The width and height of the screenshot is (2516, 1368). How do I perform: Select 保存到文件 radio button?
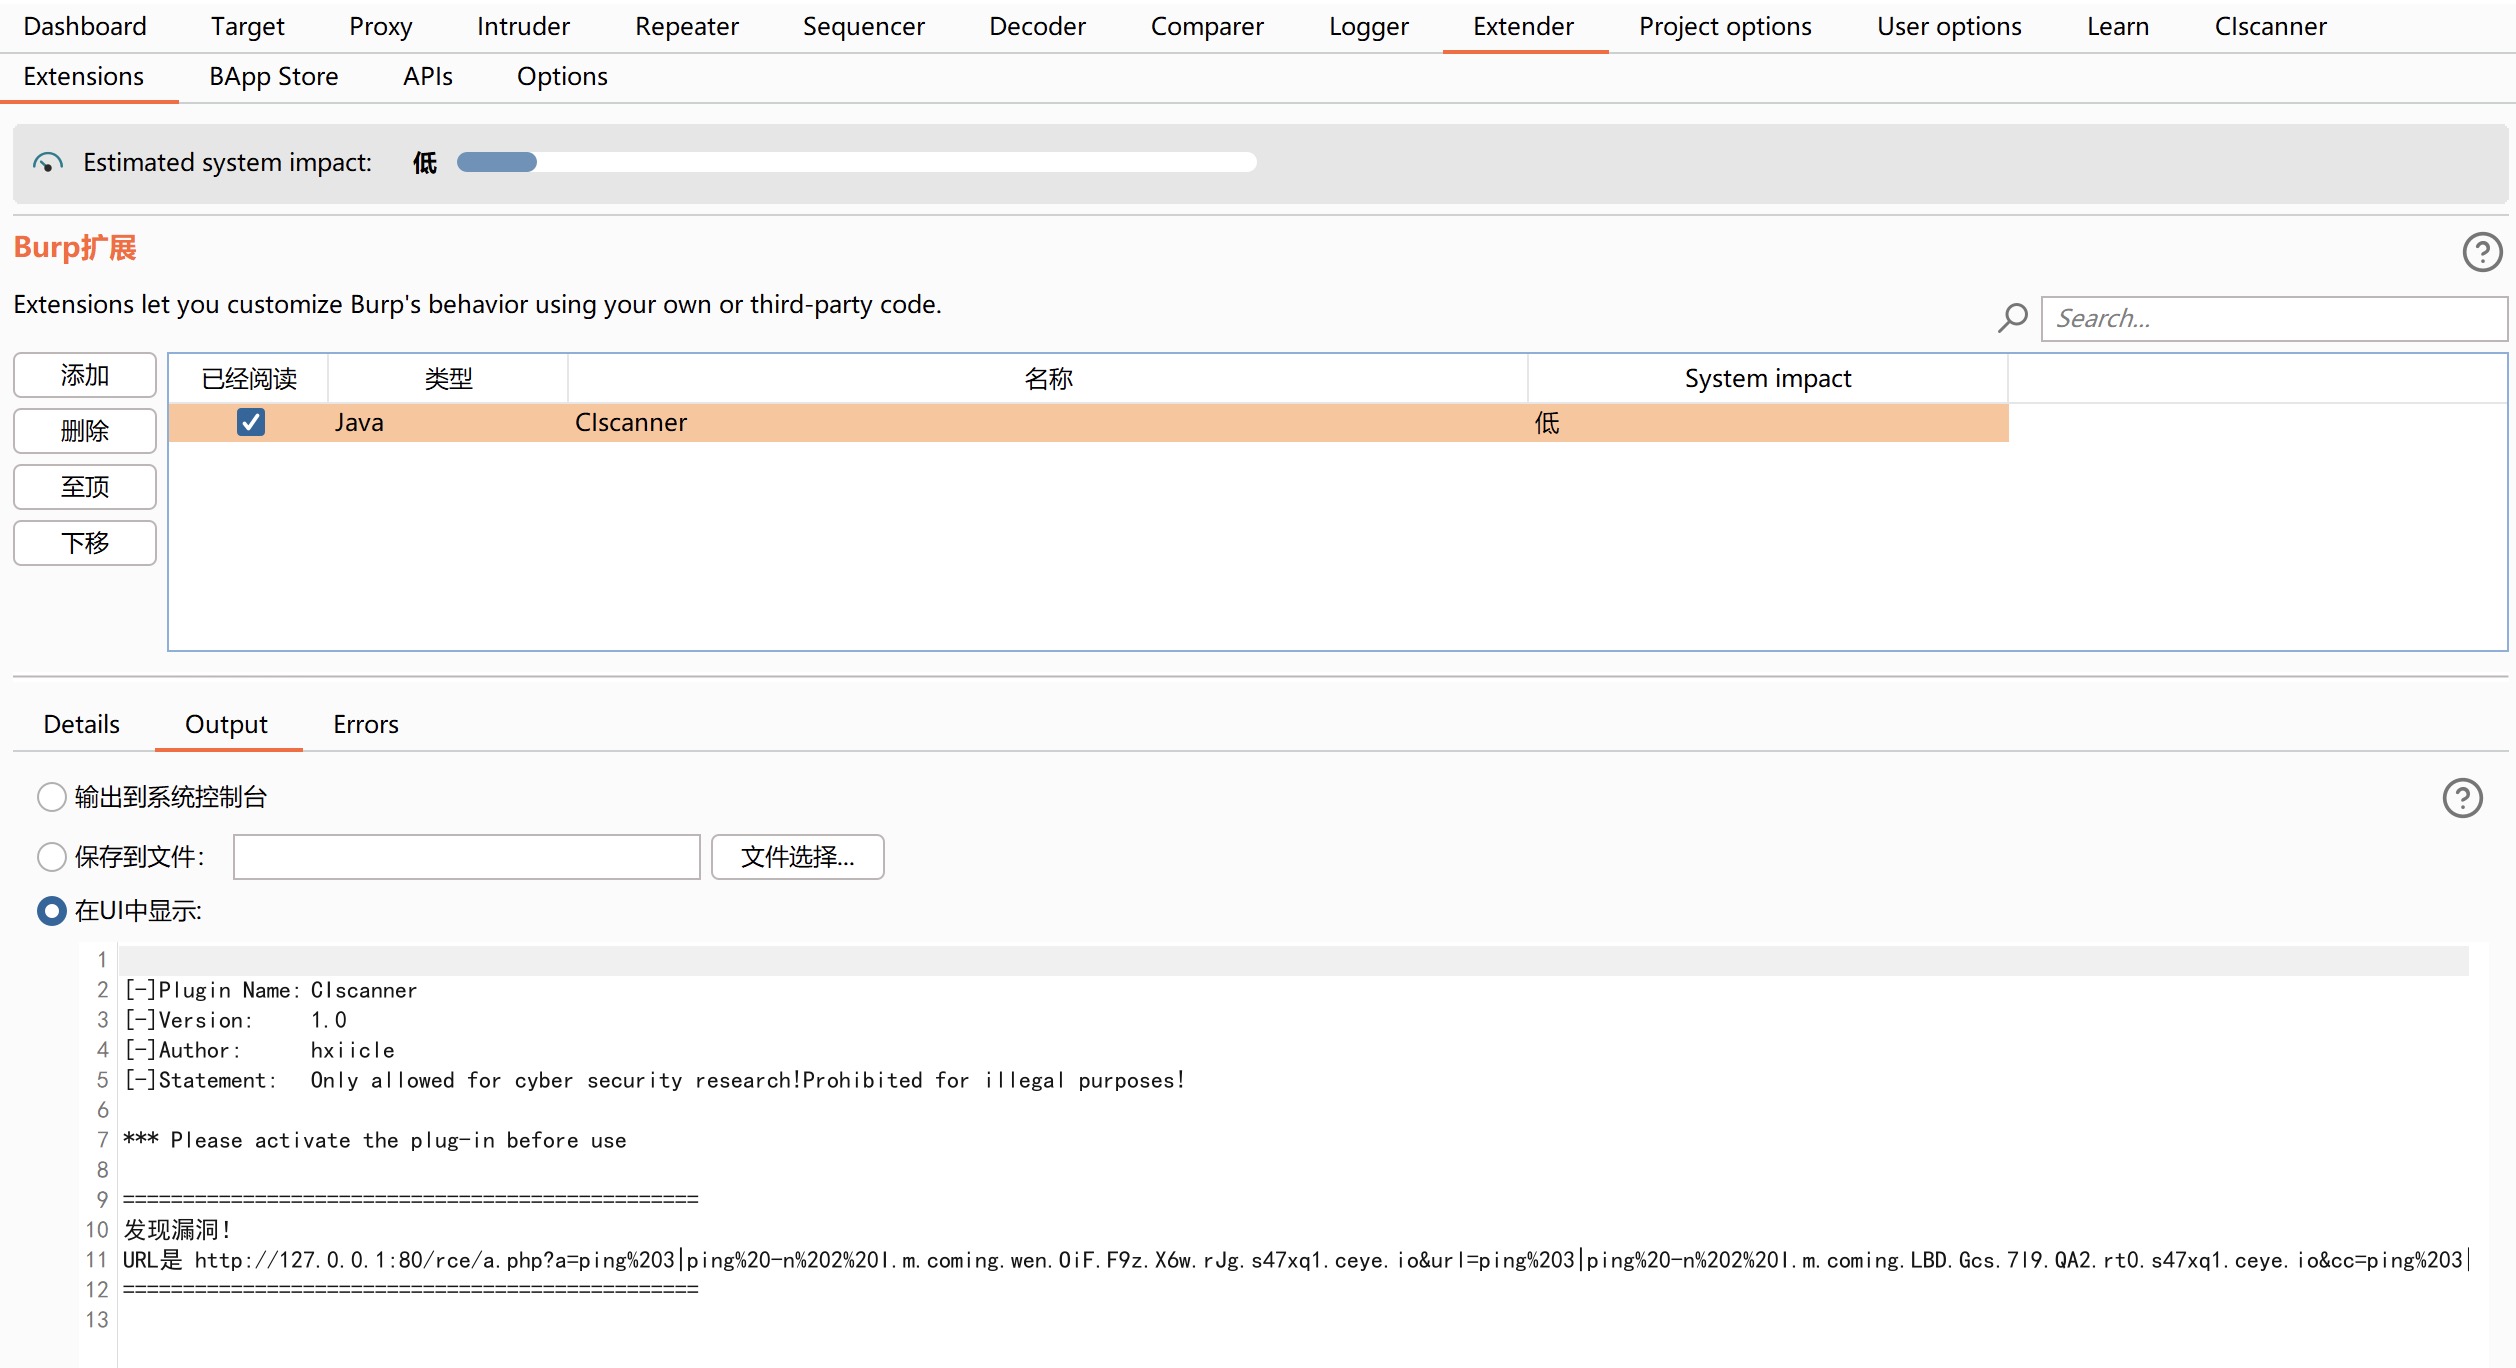pyautogui.click(x=51, y=857)
